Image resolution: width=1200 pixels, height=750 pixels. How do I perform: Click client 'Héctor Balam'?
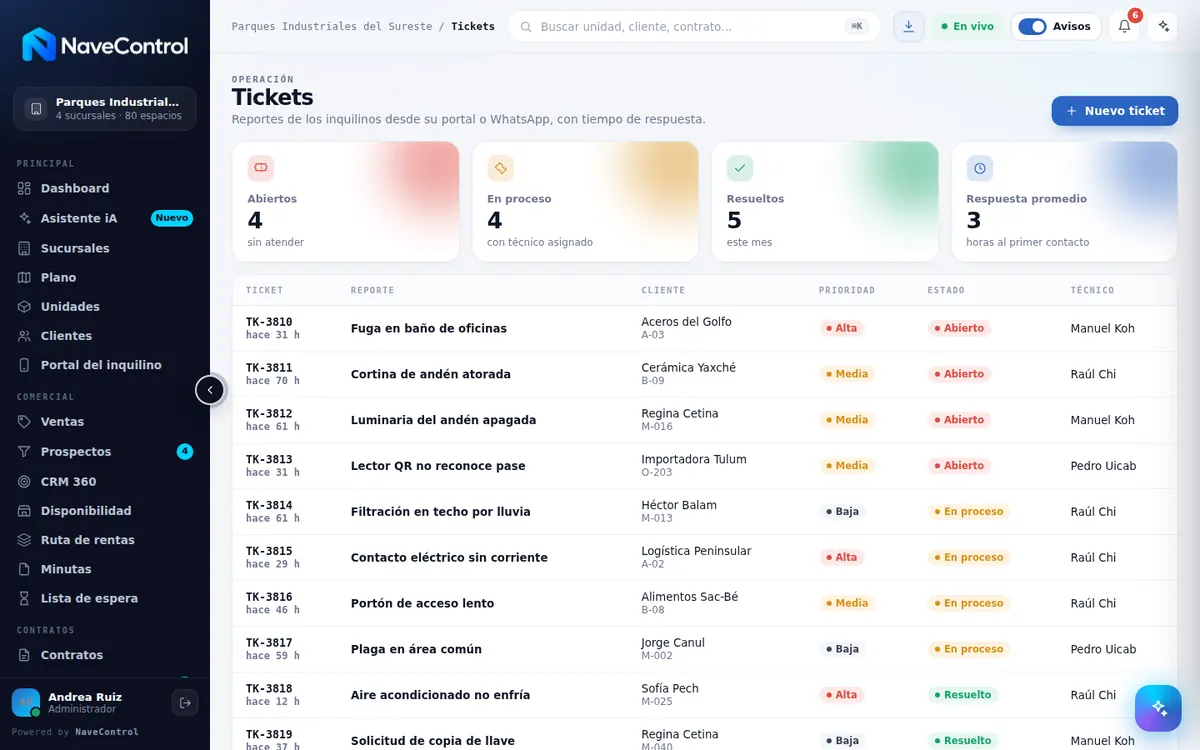679,505
